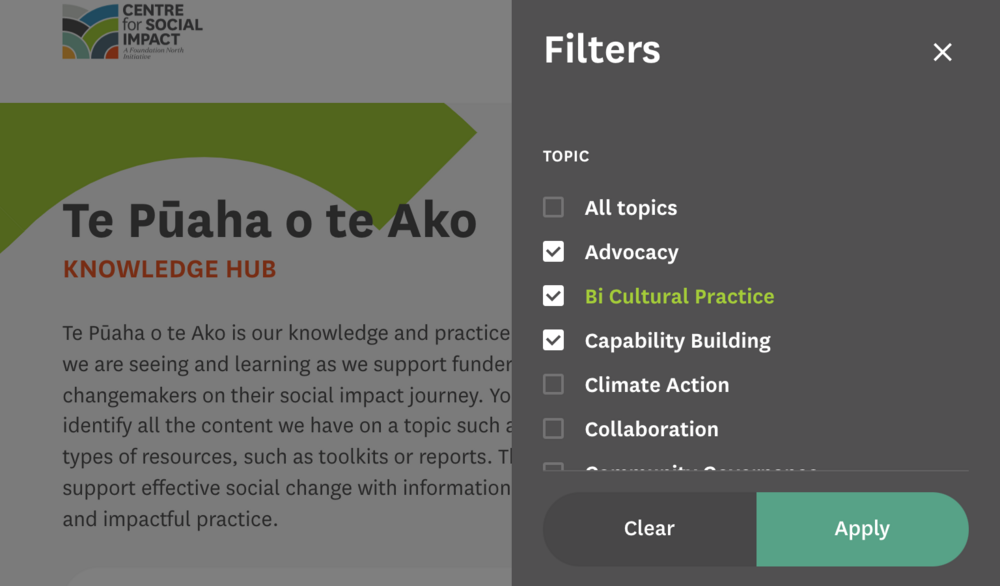Uncheck the Capability Building checkbox
Viewport: 1000px width, 586px height.
tap(553, 340)
